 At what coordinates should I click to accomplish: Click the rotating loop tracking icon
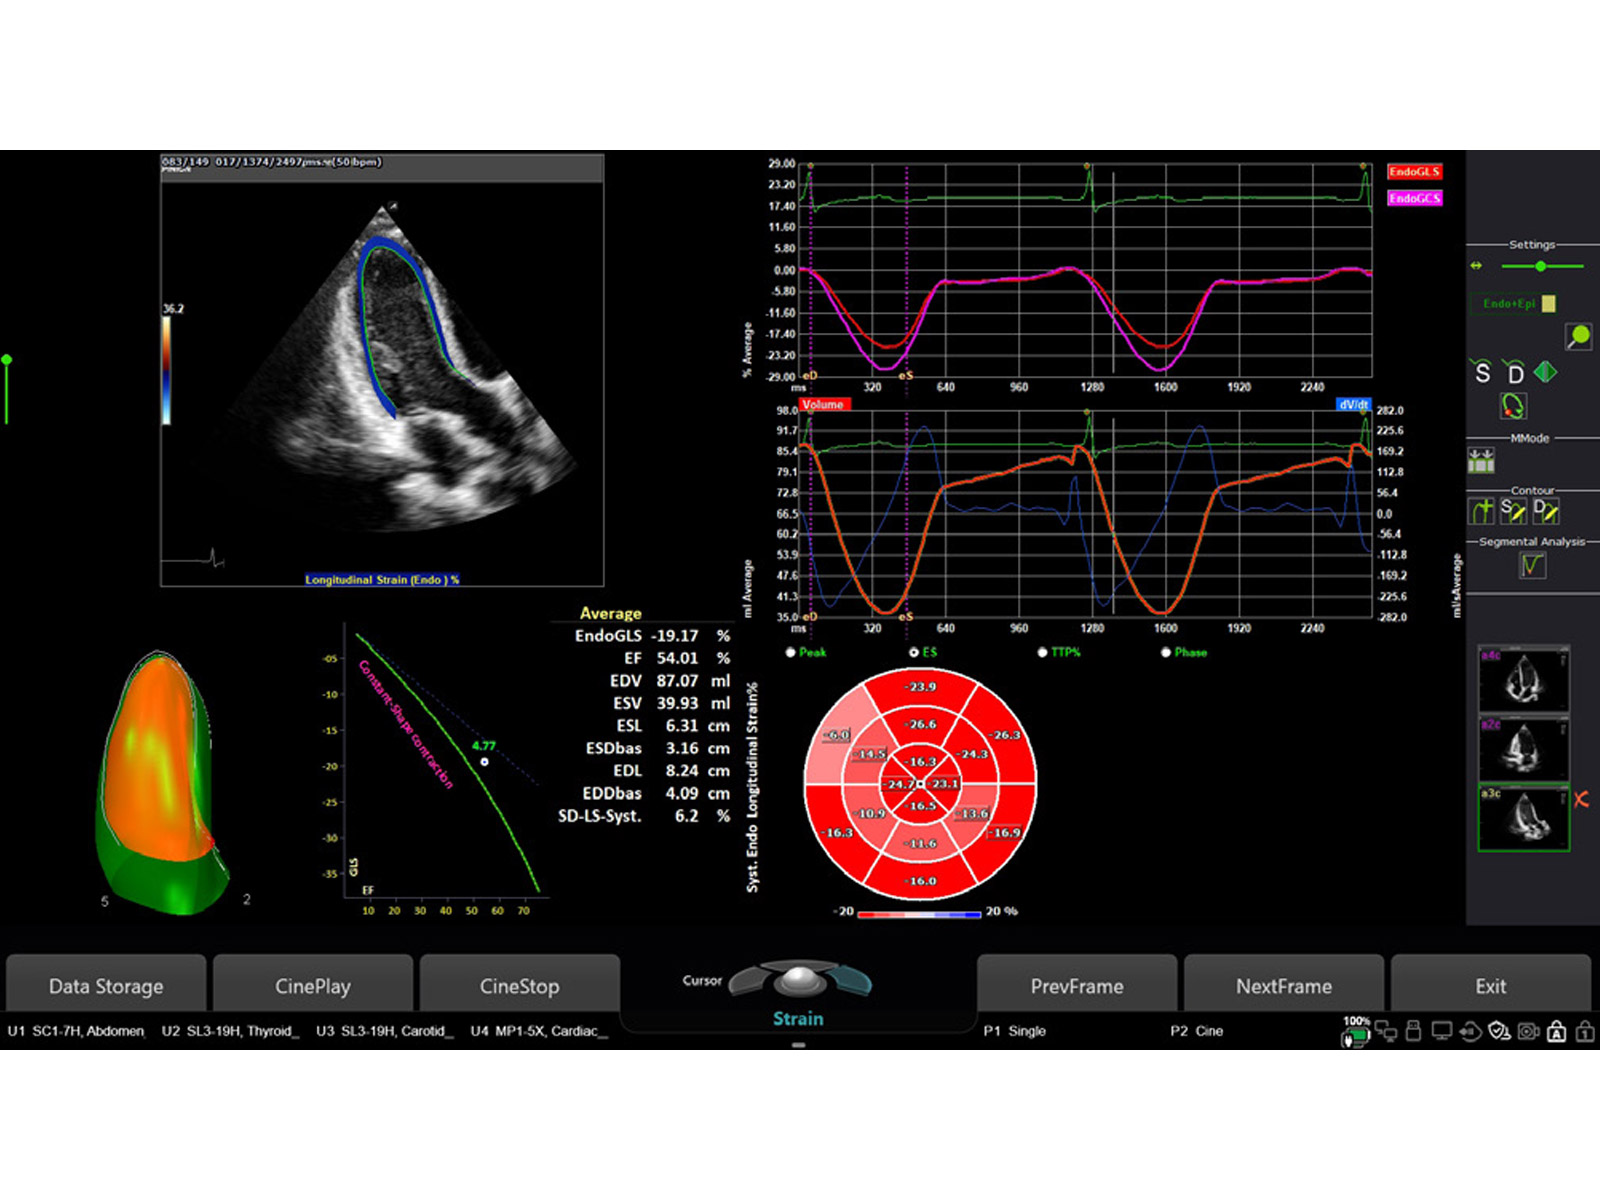1513,406
